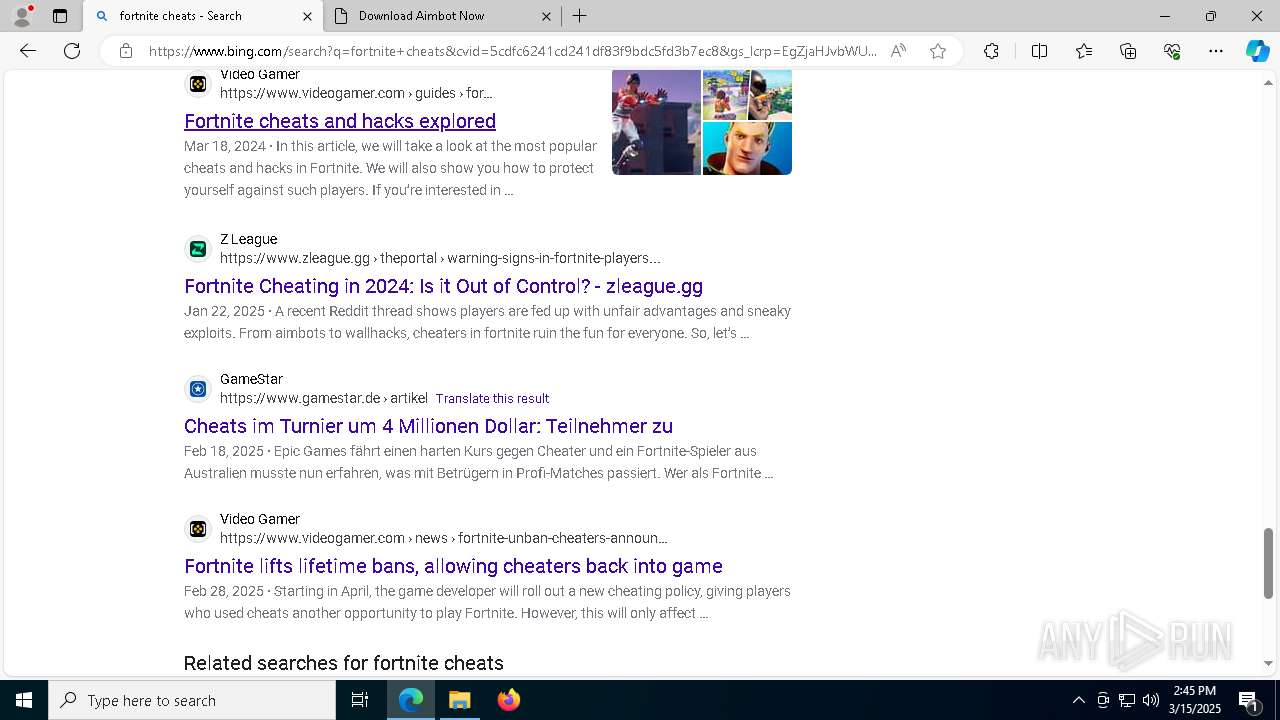This screenshot has height=720, width=1280.
Task: Open the volume speaker tray icon
Action: tap(1151, 700)
